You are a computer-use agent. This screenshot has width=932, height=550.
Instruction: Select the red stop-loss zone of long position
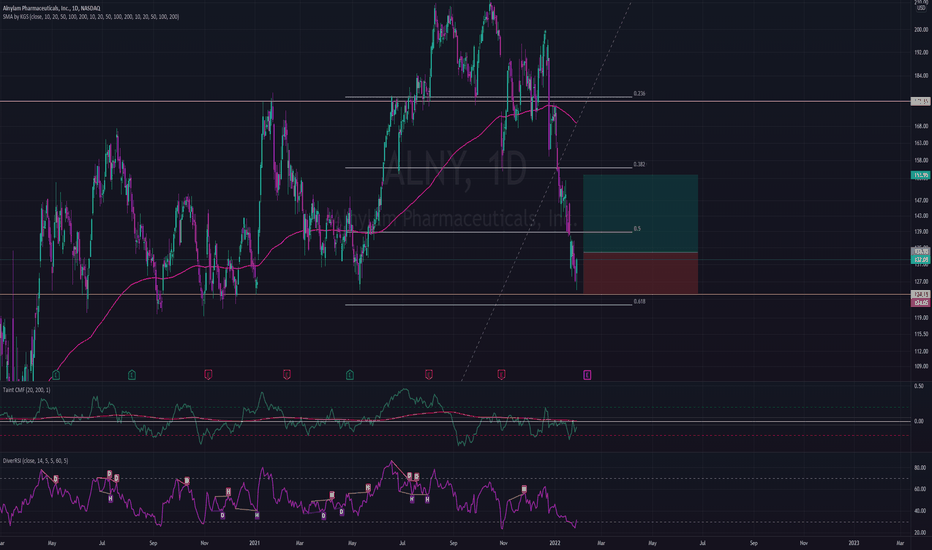pyautogui.click(x=640, y=274)
